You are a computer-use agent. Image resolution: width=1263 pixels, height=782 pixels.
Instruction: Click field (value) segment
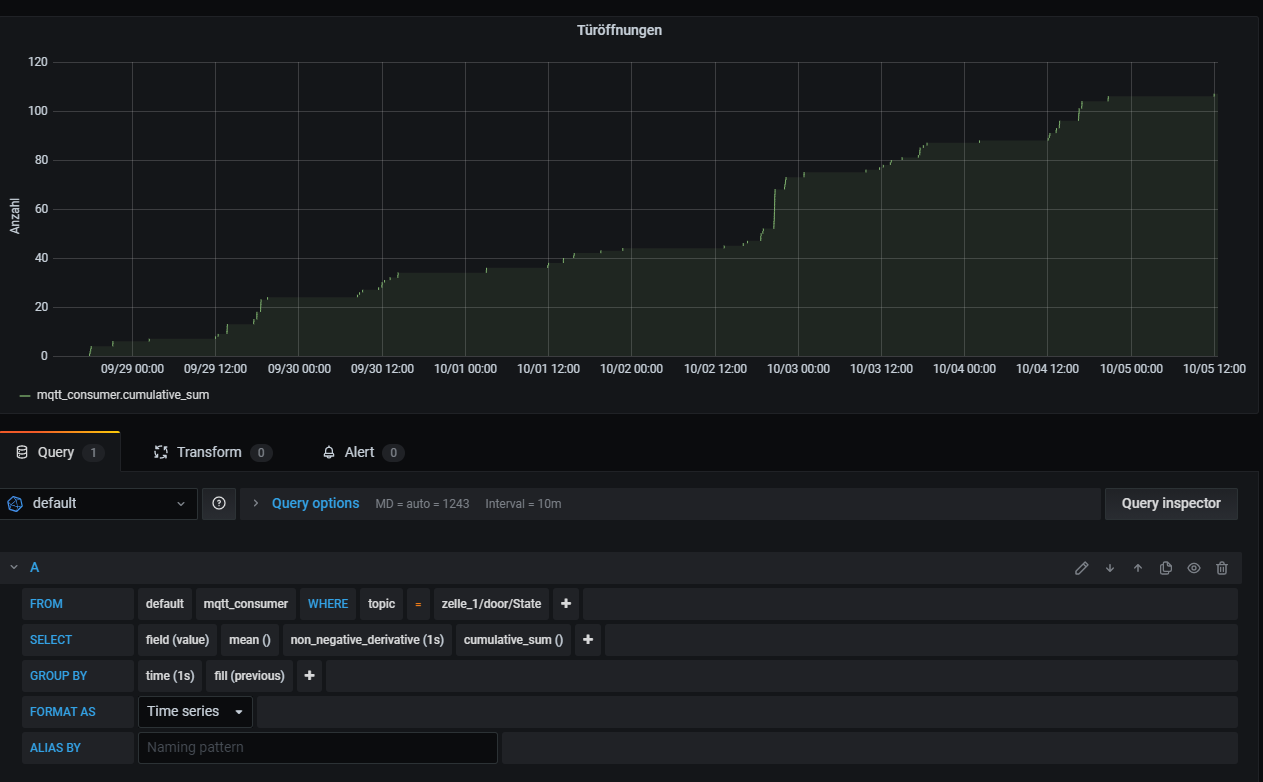[x=178, y=640]
